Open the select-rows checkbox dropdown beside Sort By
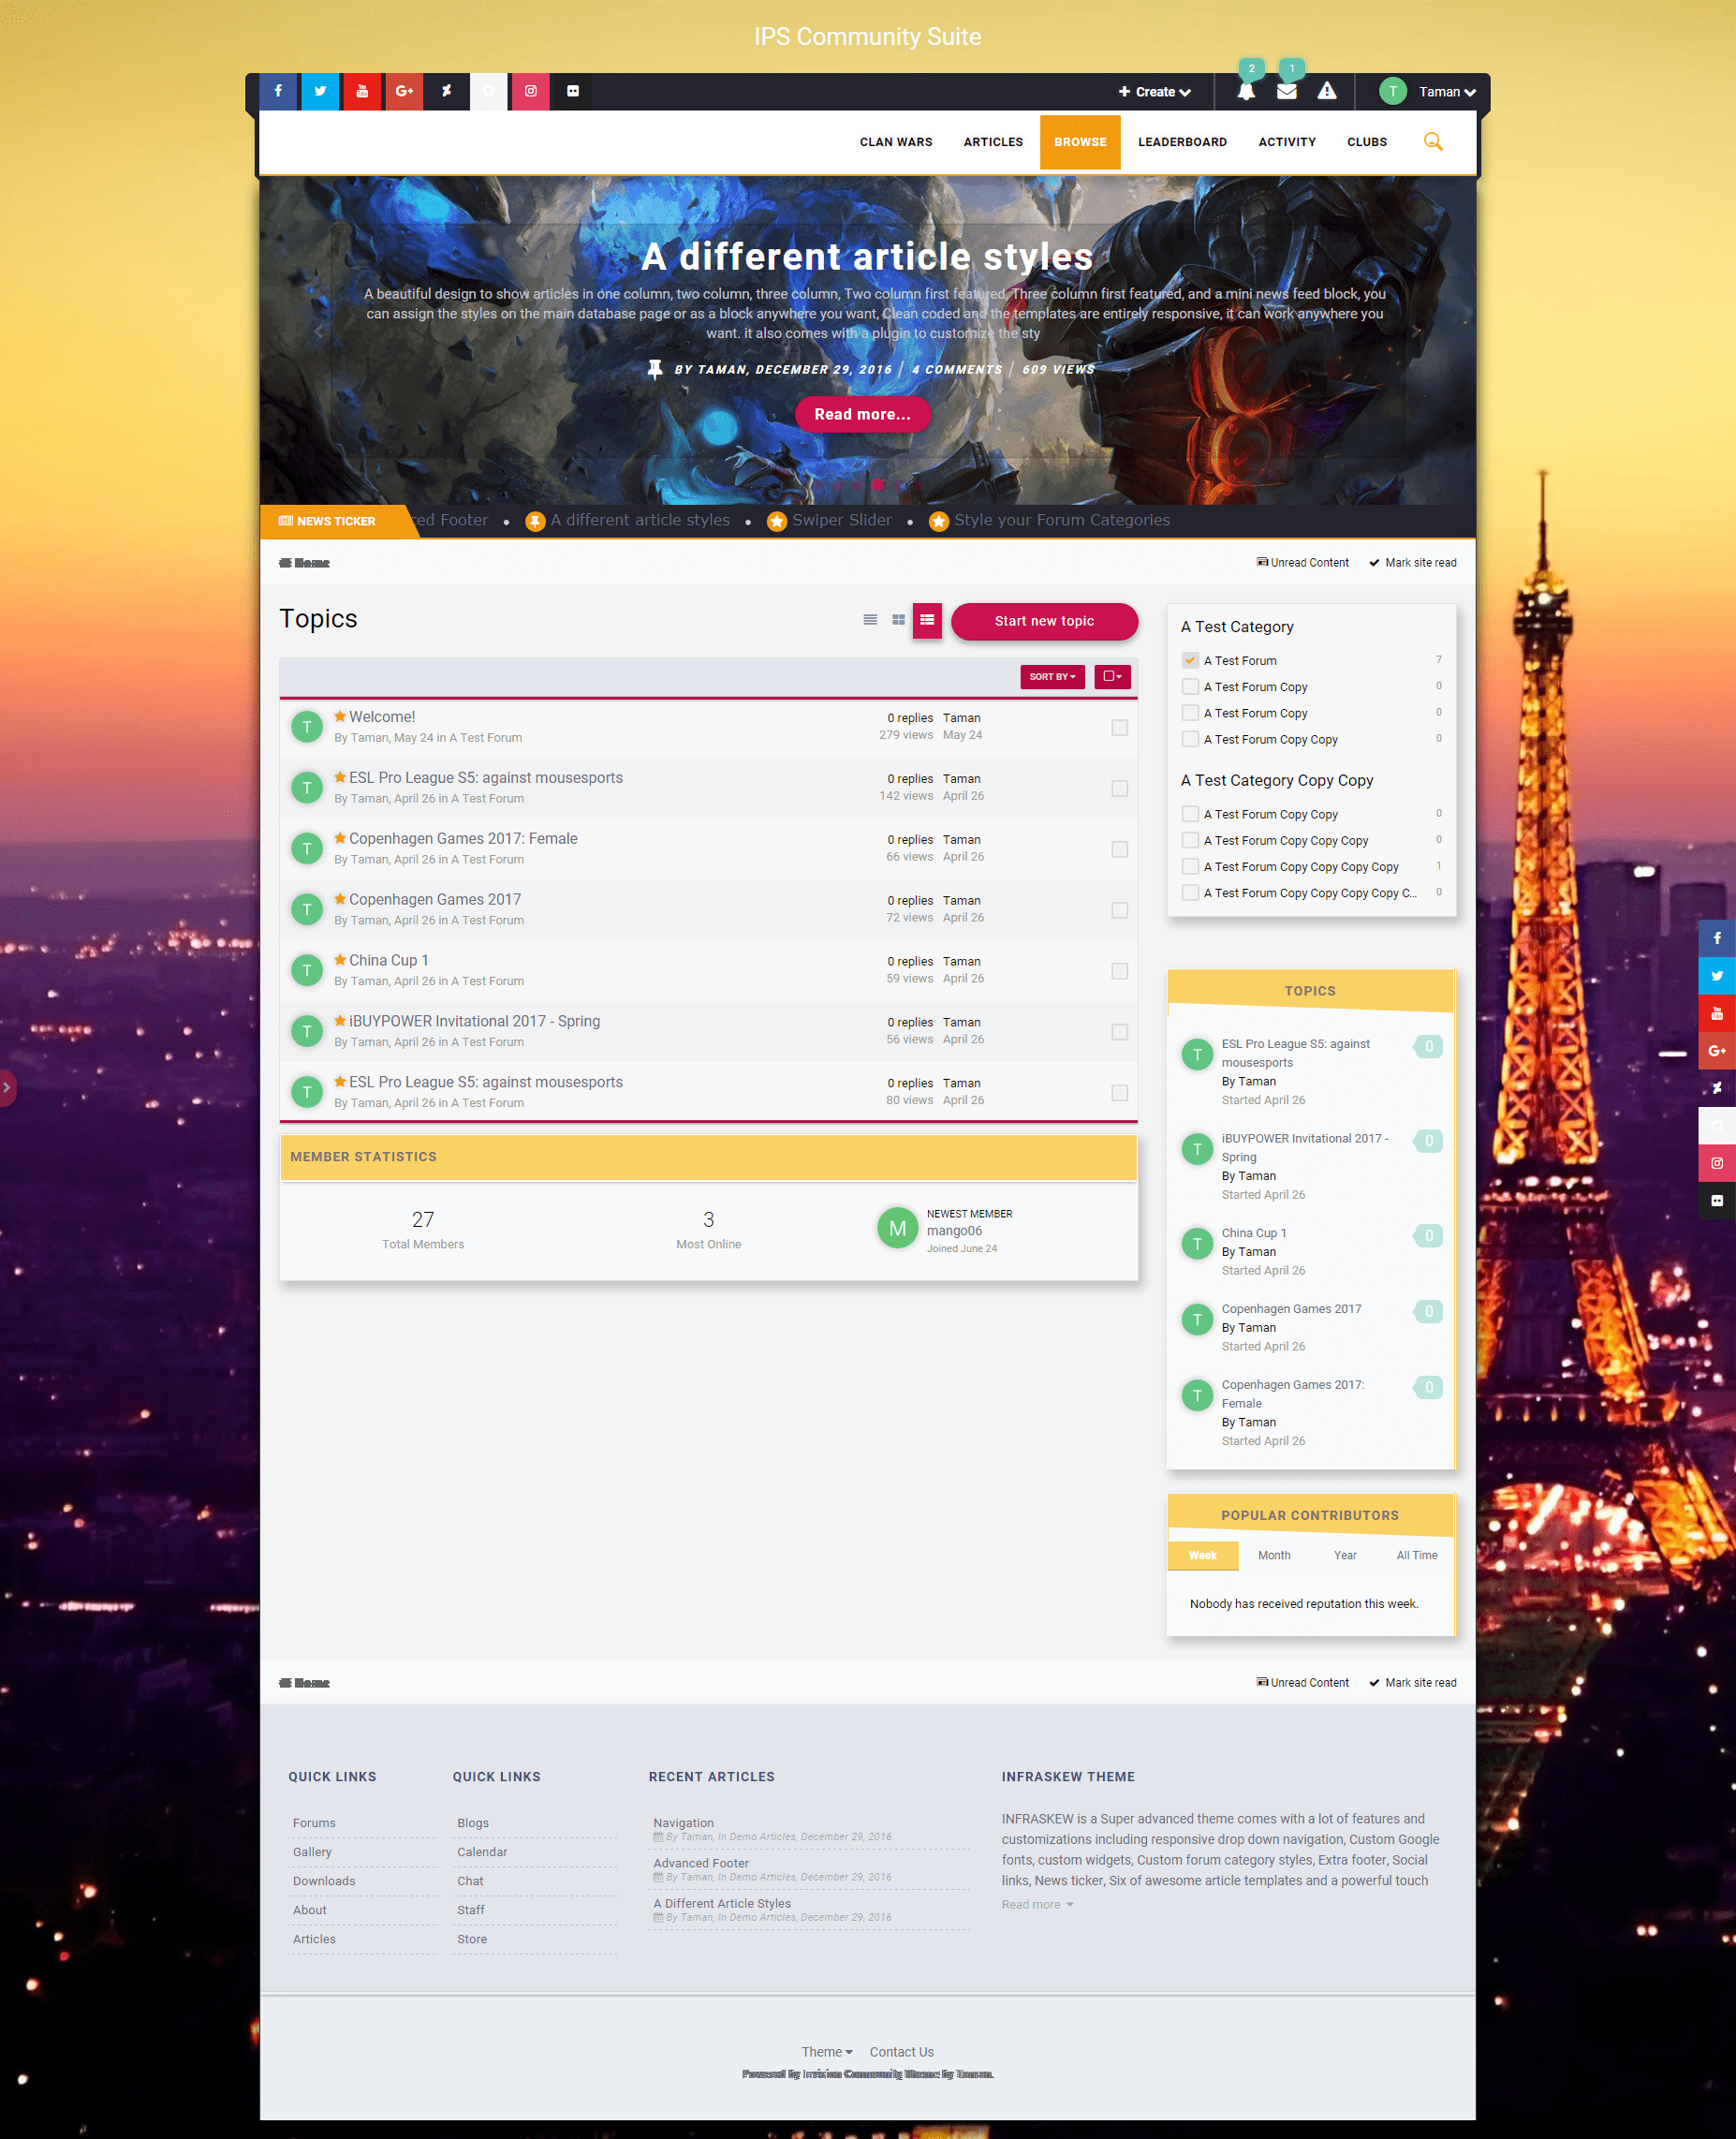Image resolution: width=1736 pixels, height=2139 pixels. (x=1112, y=677)
